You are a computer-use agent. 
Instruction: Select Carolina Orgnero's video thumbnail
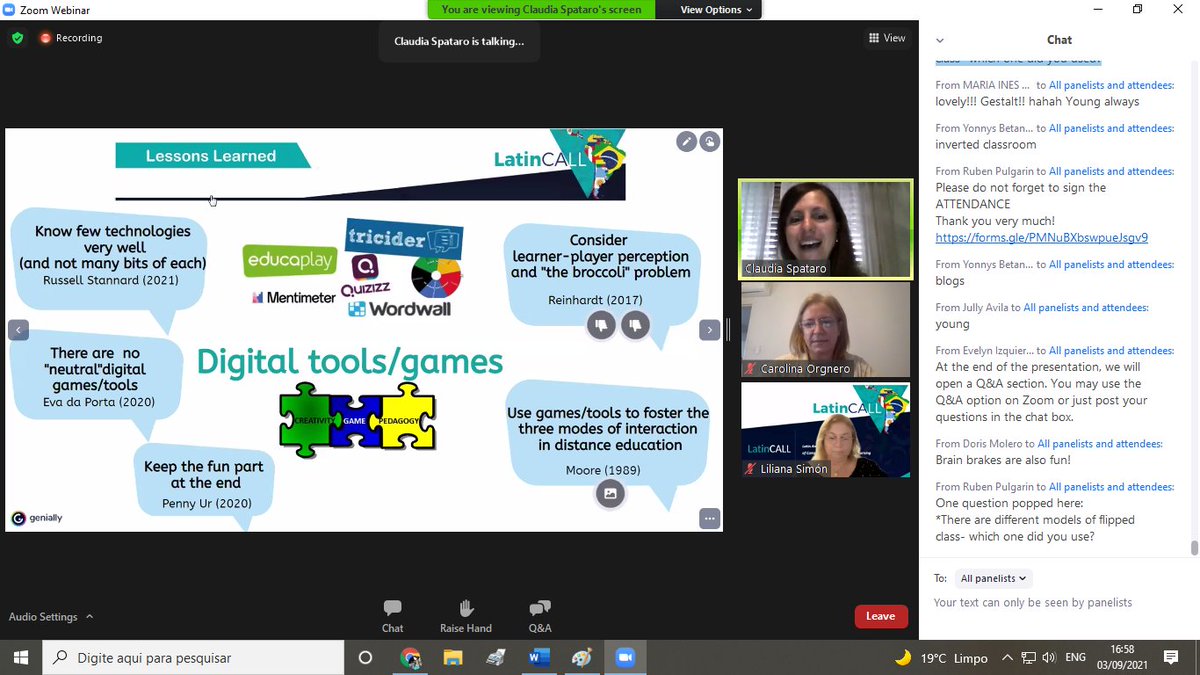point(825,330)
